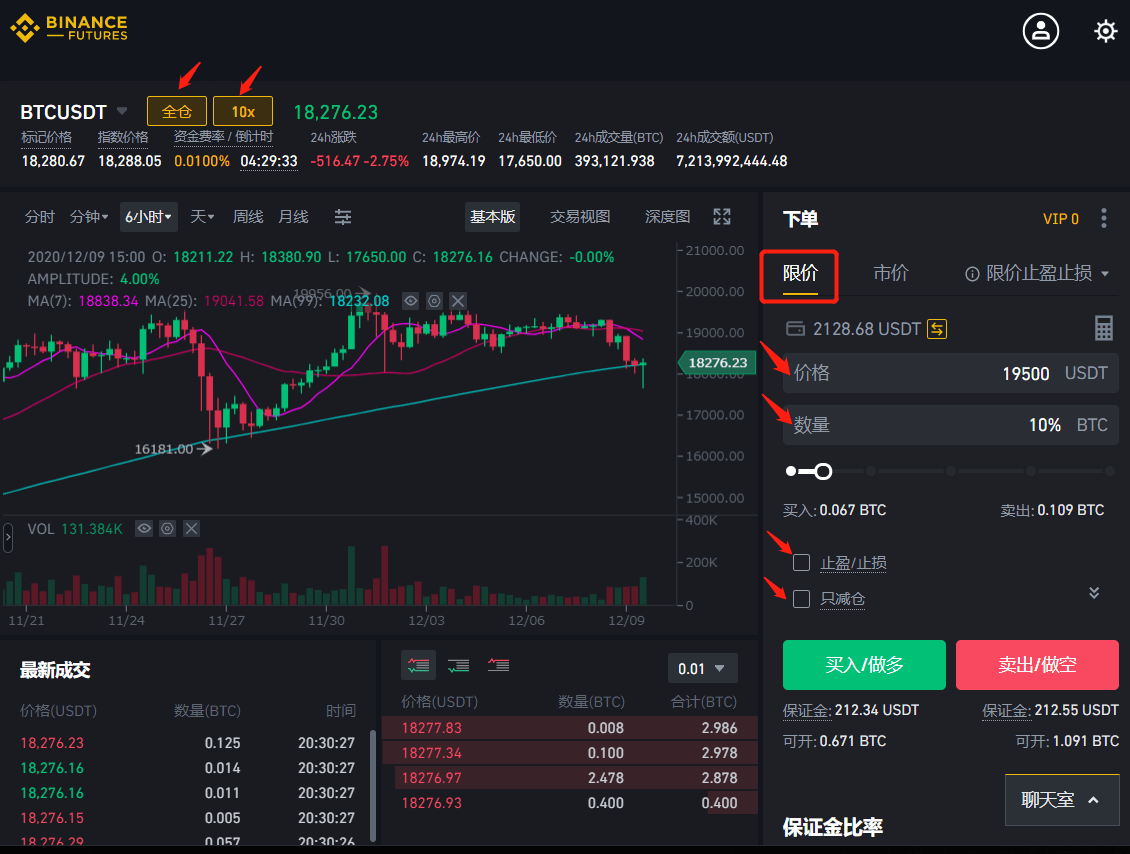Expand chart to fullscreen
Screen dimensions: 1130x854
pos(722,216)
